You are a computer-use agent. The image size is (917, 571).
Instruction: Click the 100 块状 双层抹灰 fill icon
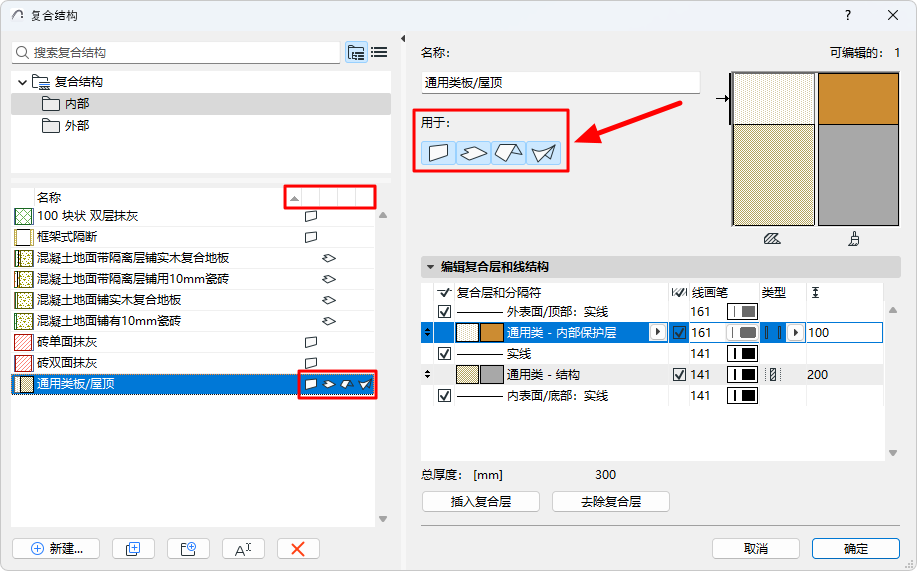[x=23, y=216]
